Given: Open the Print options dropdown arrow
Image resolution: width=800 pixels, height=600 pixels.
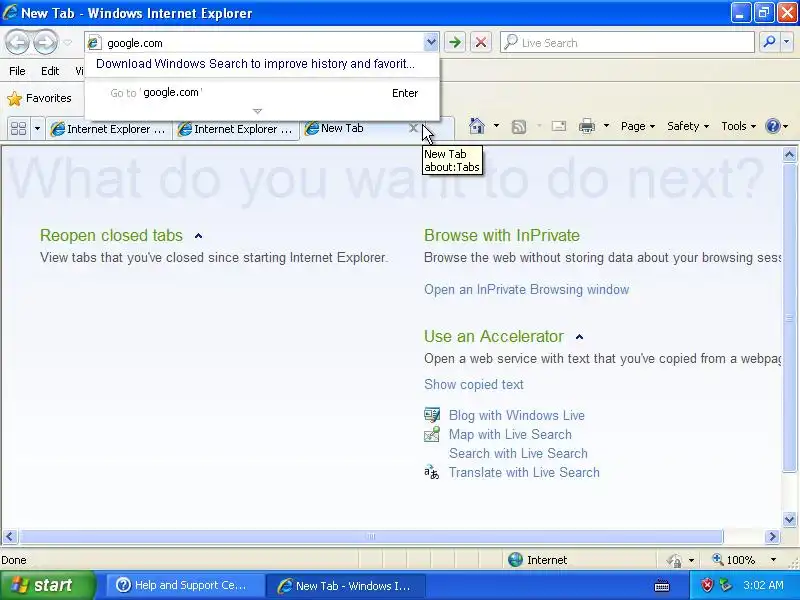Looking at the screenshot, I should 606,126.
